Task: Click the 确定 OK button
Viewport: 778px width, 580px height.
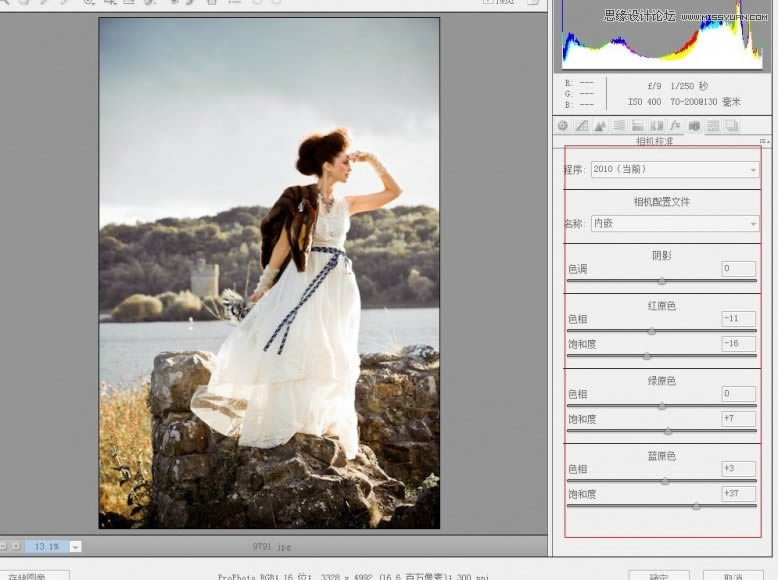Action: point(659,576)
